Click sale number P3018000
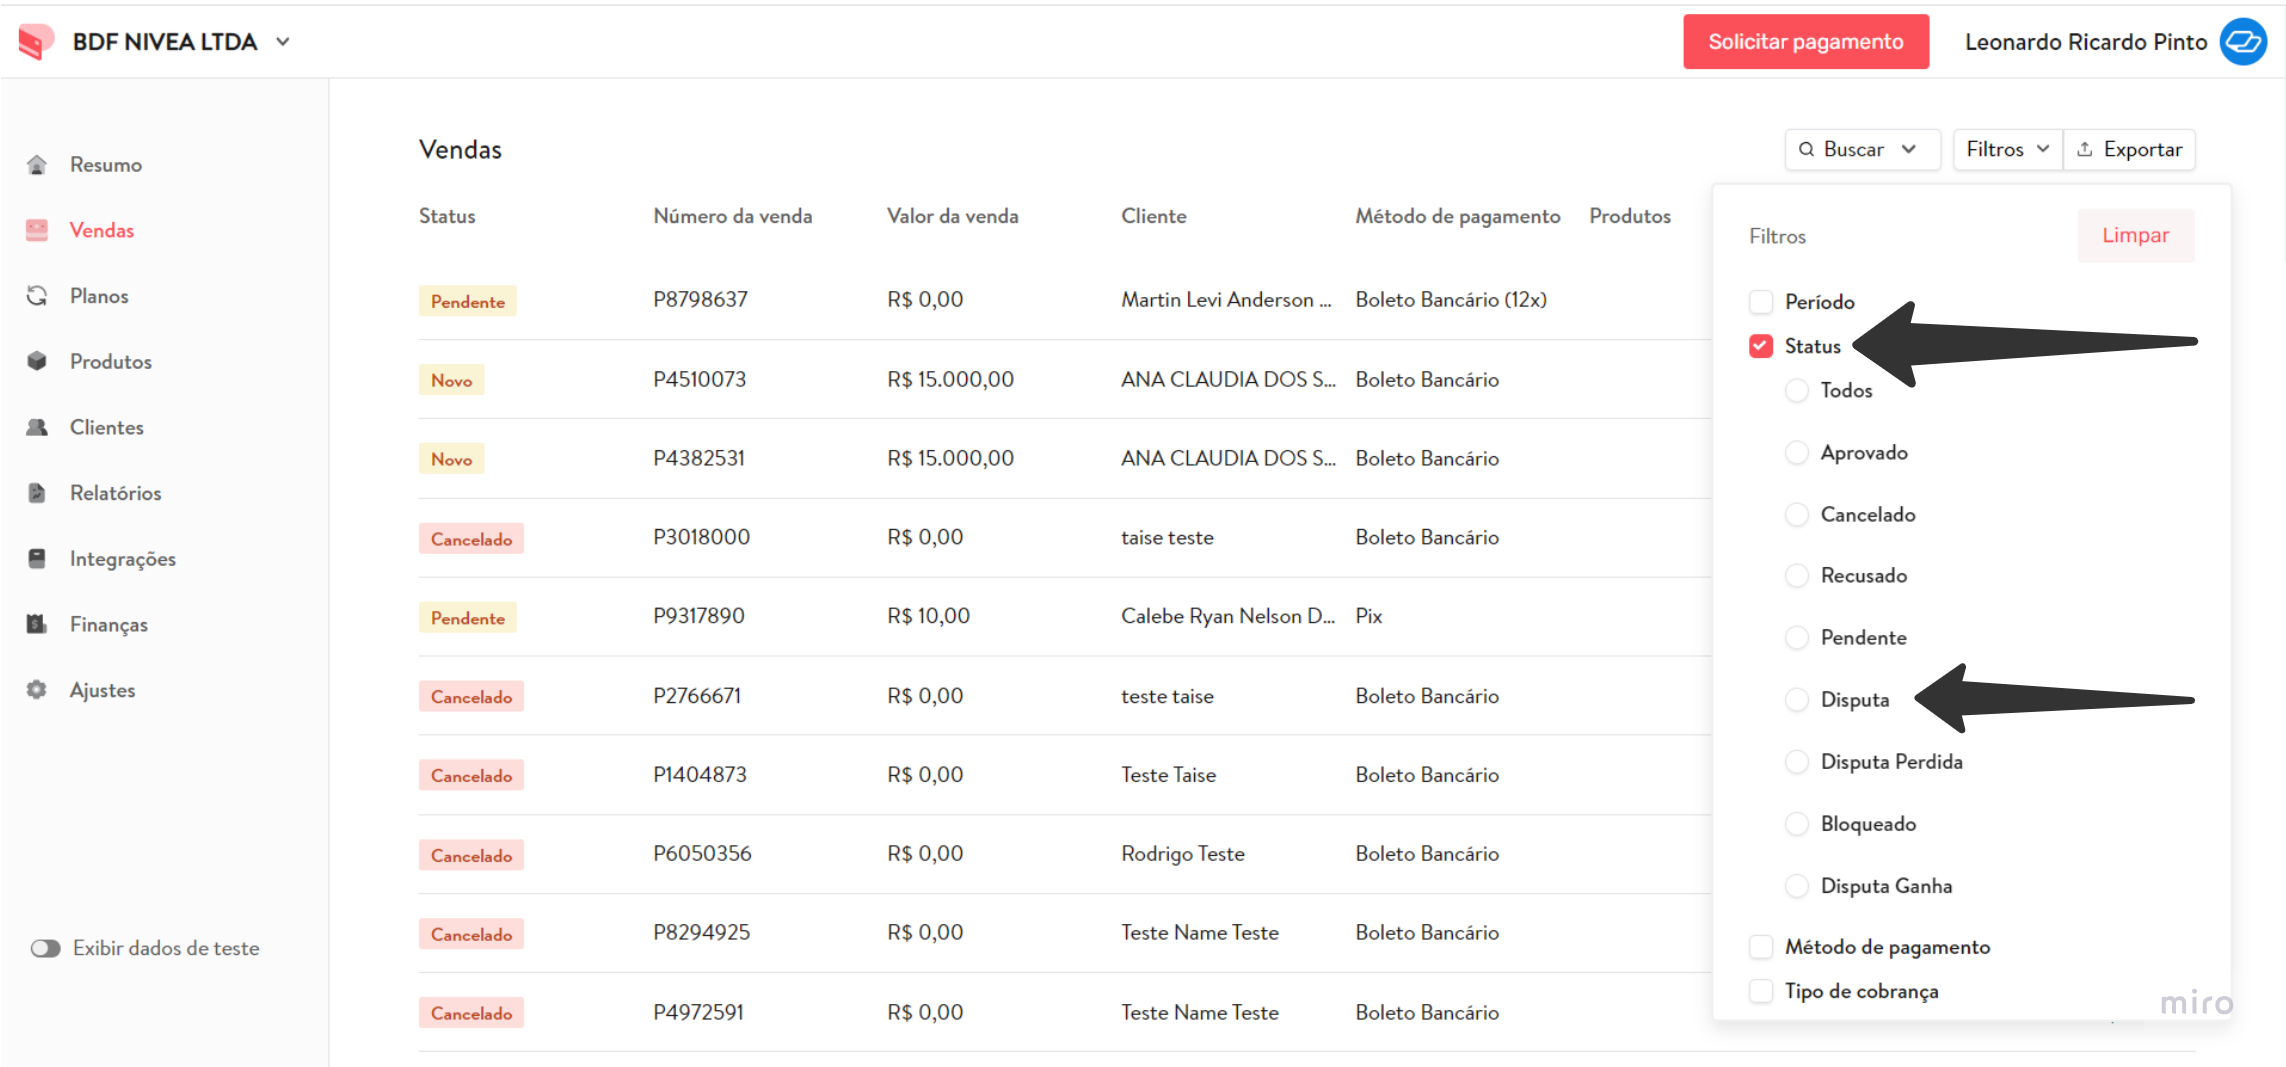This screenshot has width=2286, height=1067. (701, 538)
